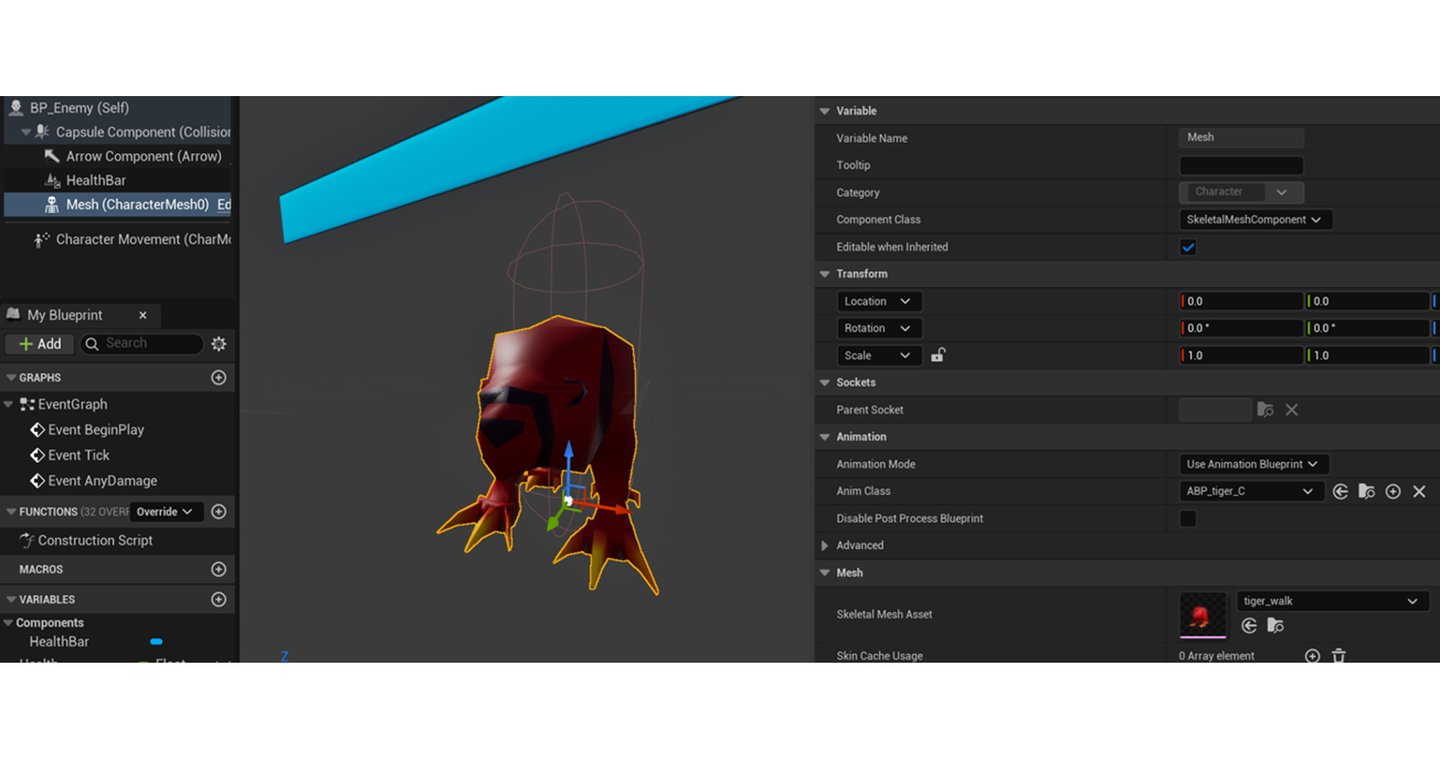Open Animation Mode dropdown
This screenshot has height=758, width=1440.
coord(1253,464)
